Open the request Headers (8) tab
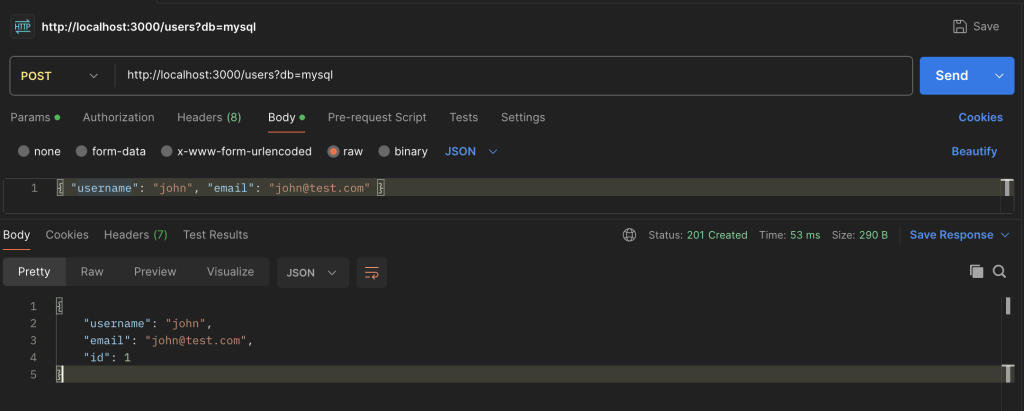This screenshot has height=411, width=1024. 209,117
